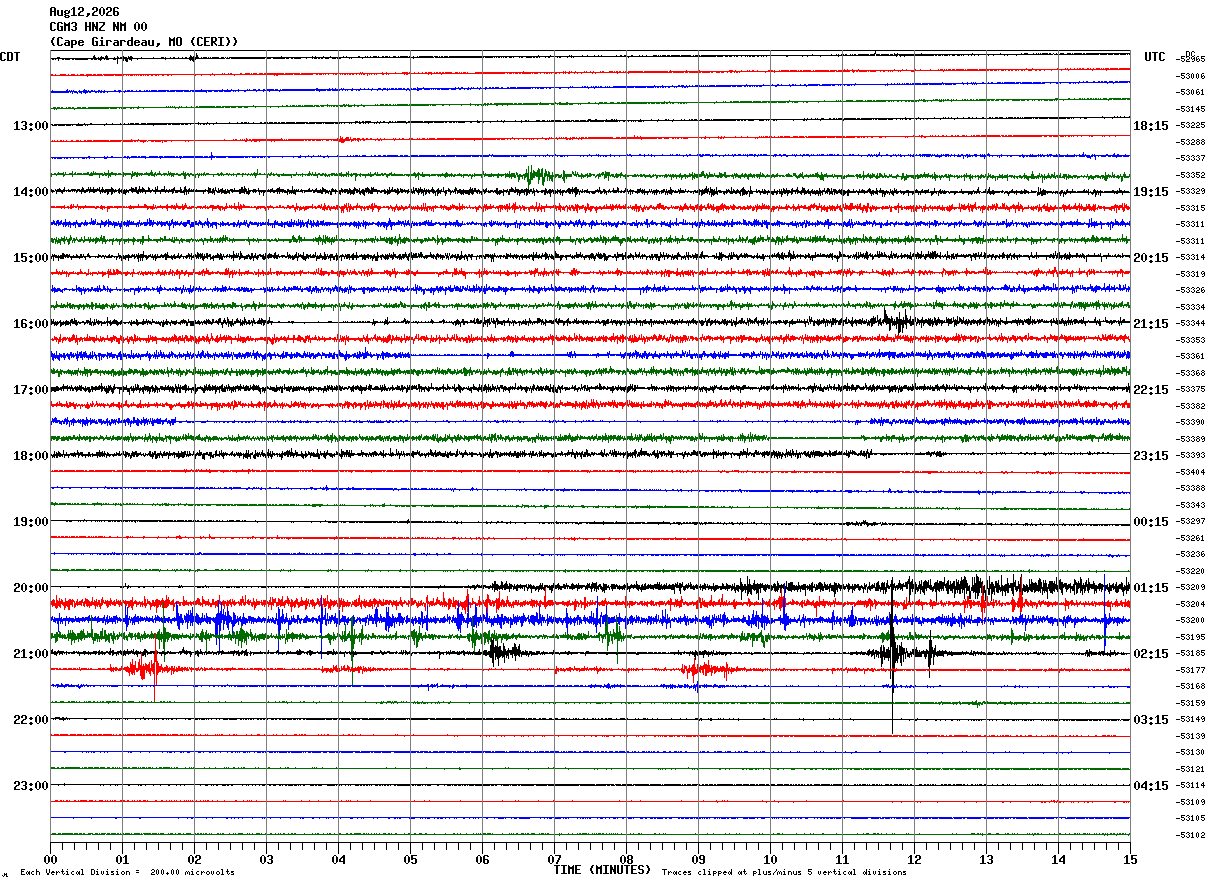Click the '23:15' UTC time label

tap(1151, 456)
